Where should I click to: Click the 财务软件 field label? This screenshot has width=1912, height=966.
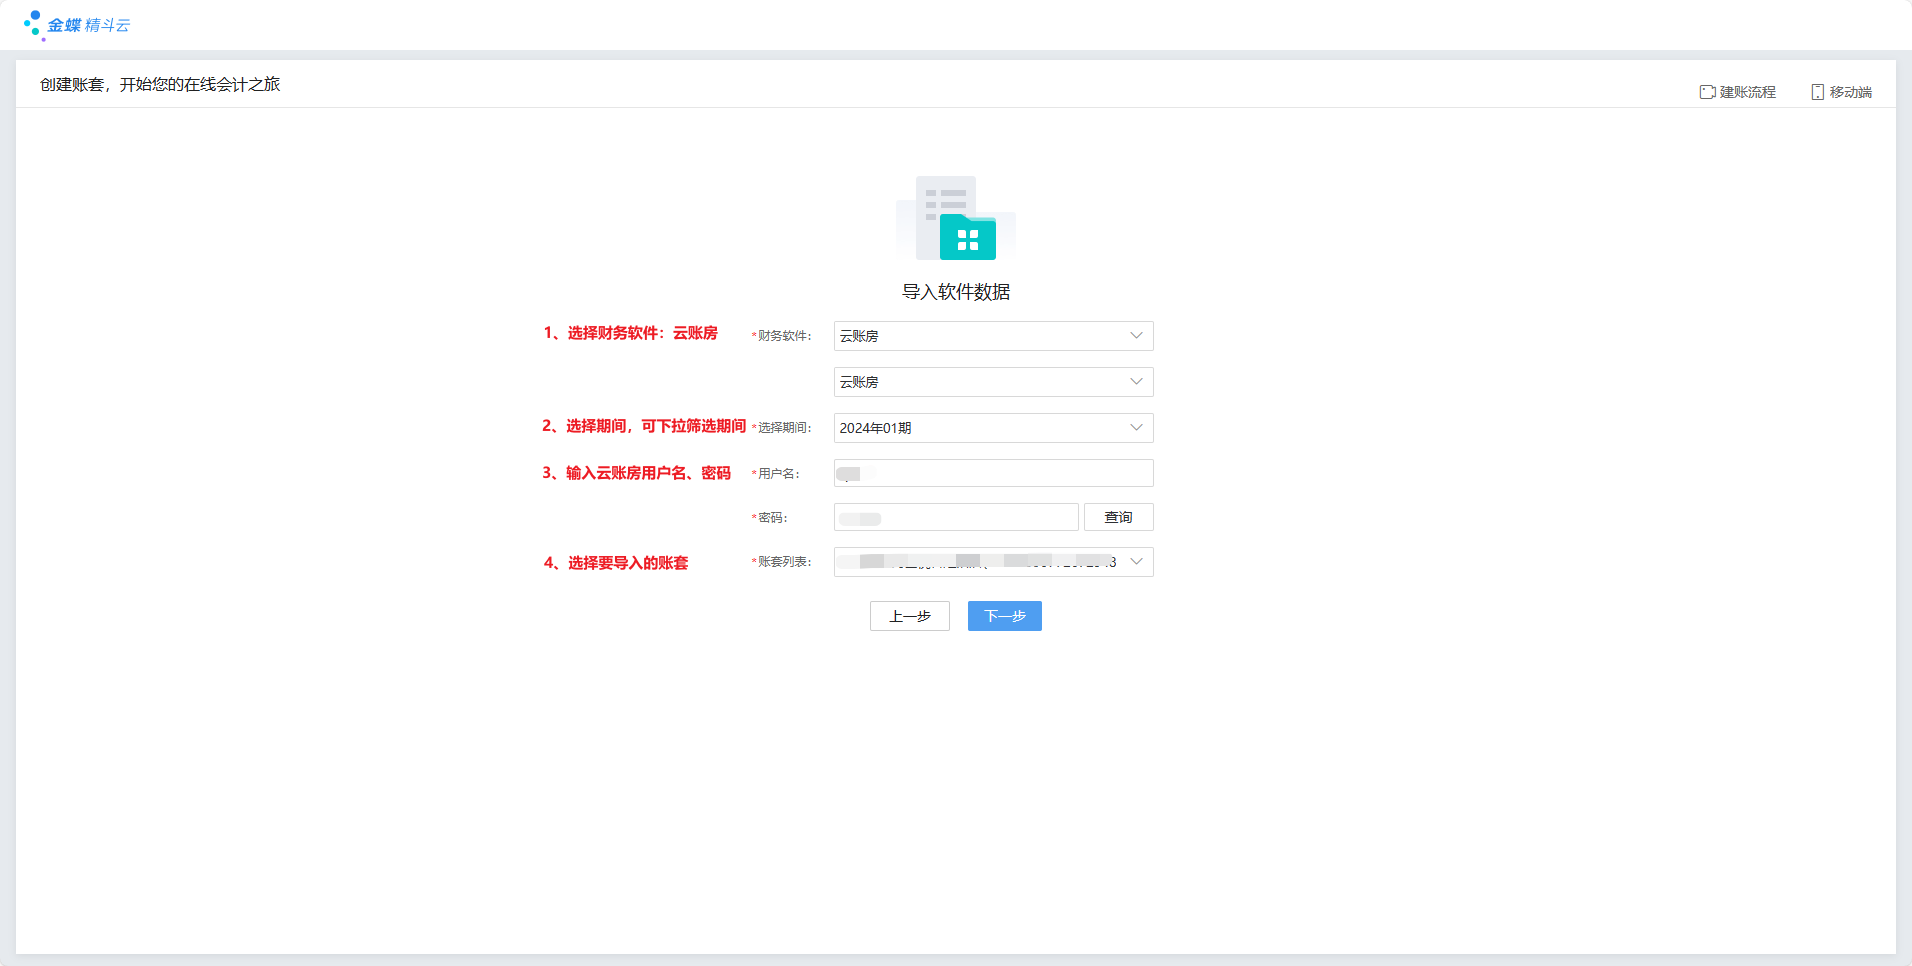[x=782, y=336]
